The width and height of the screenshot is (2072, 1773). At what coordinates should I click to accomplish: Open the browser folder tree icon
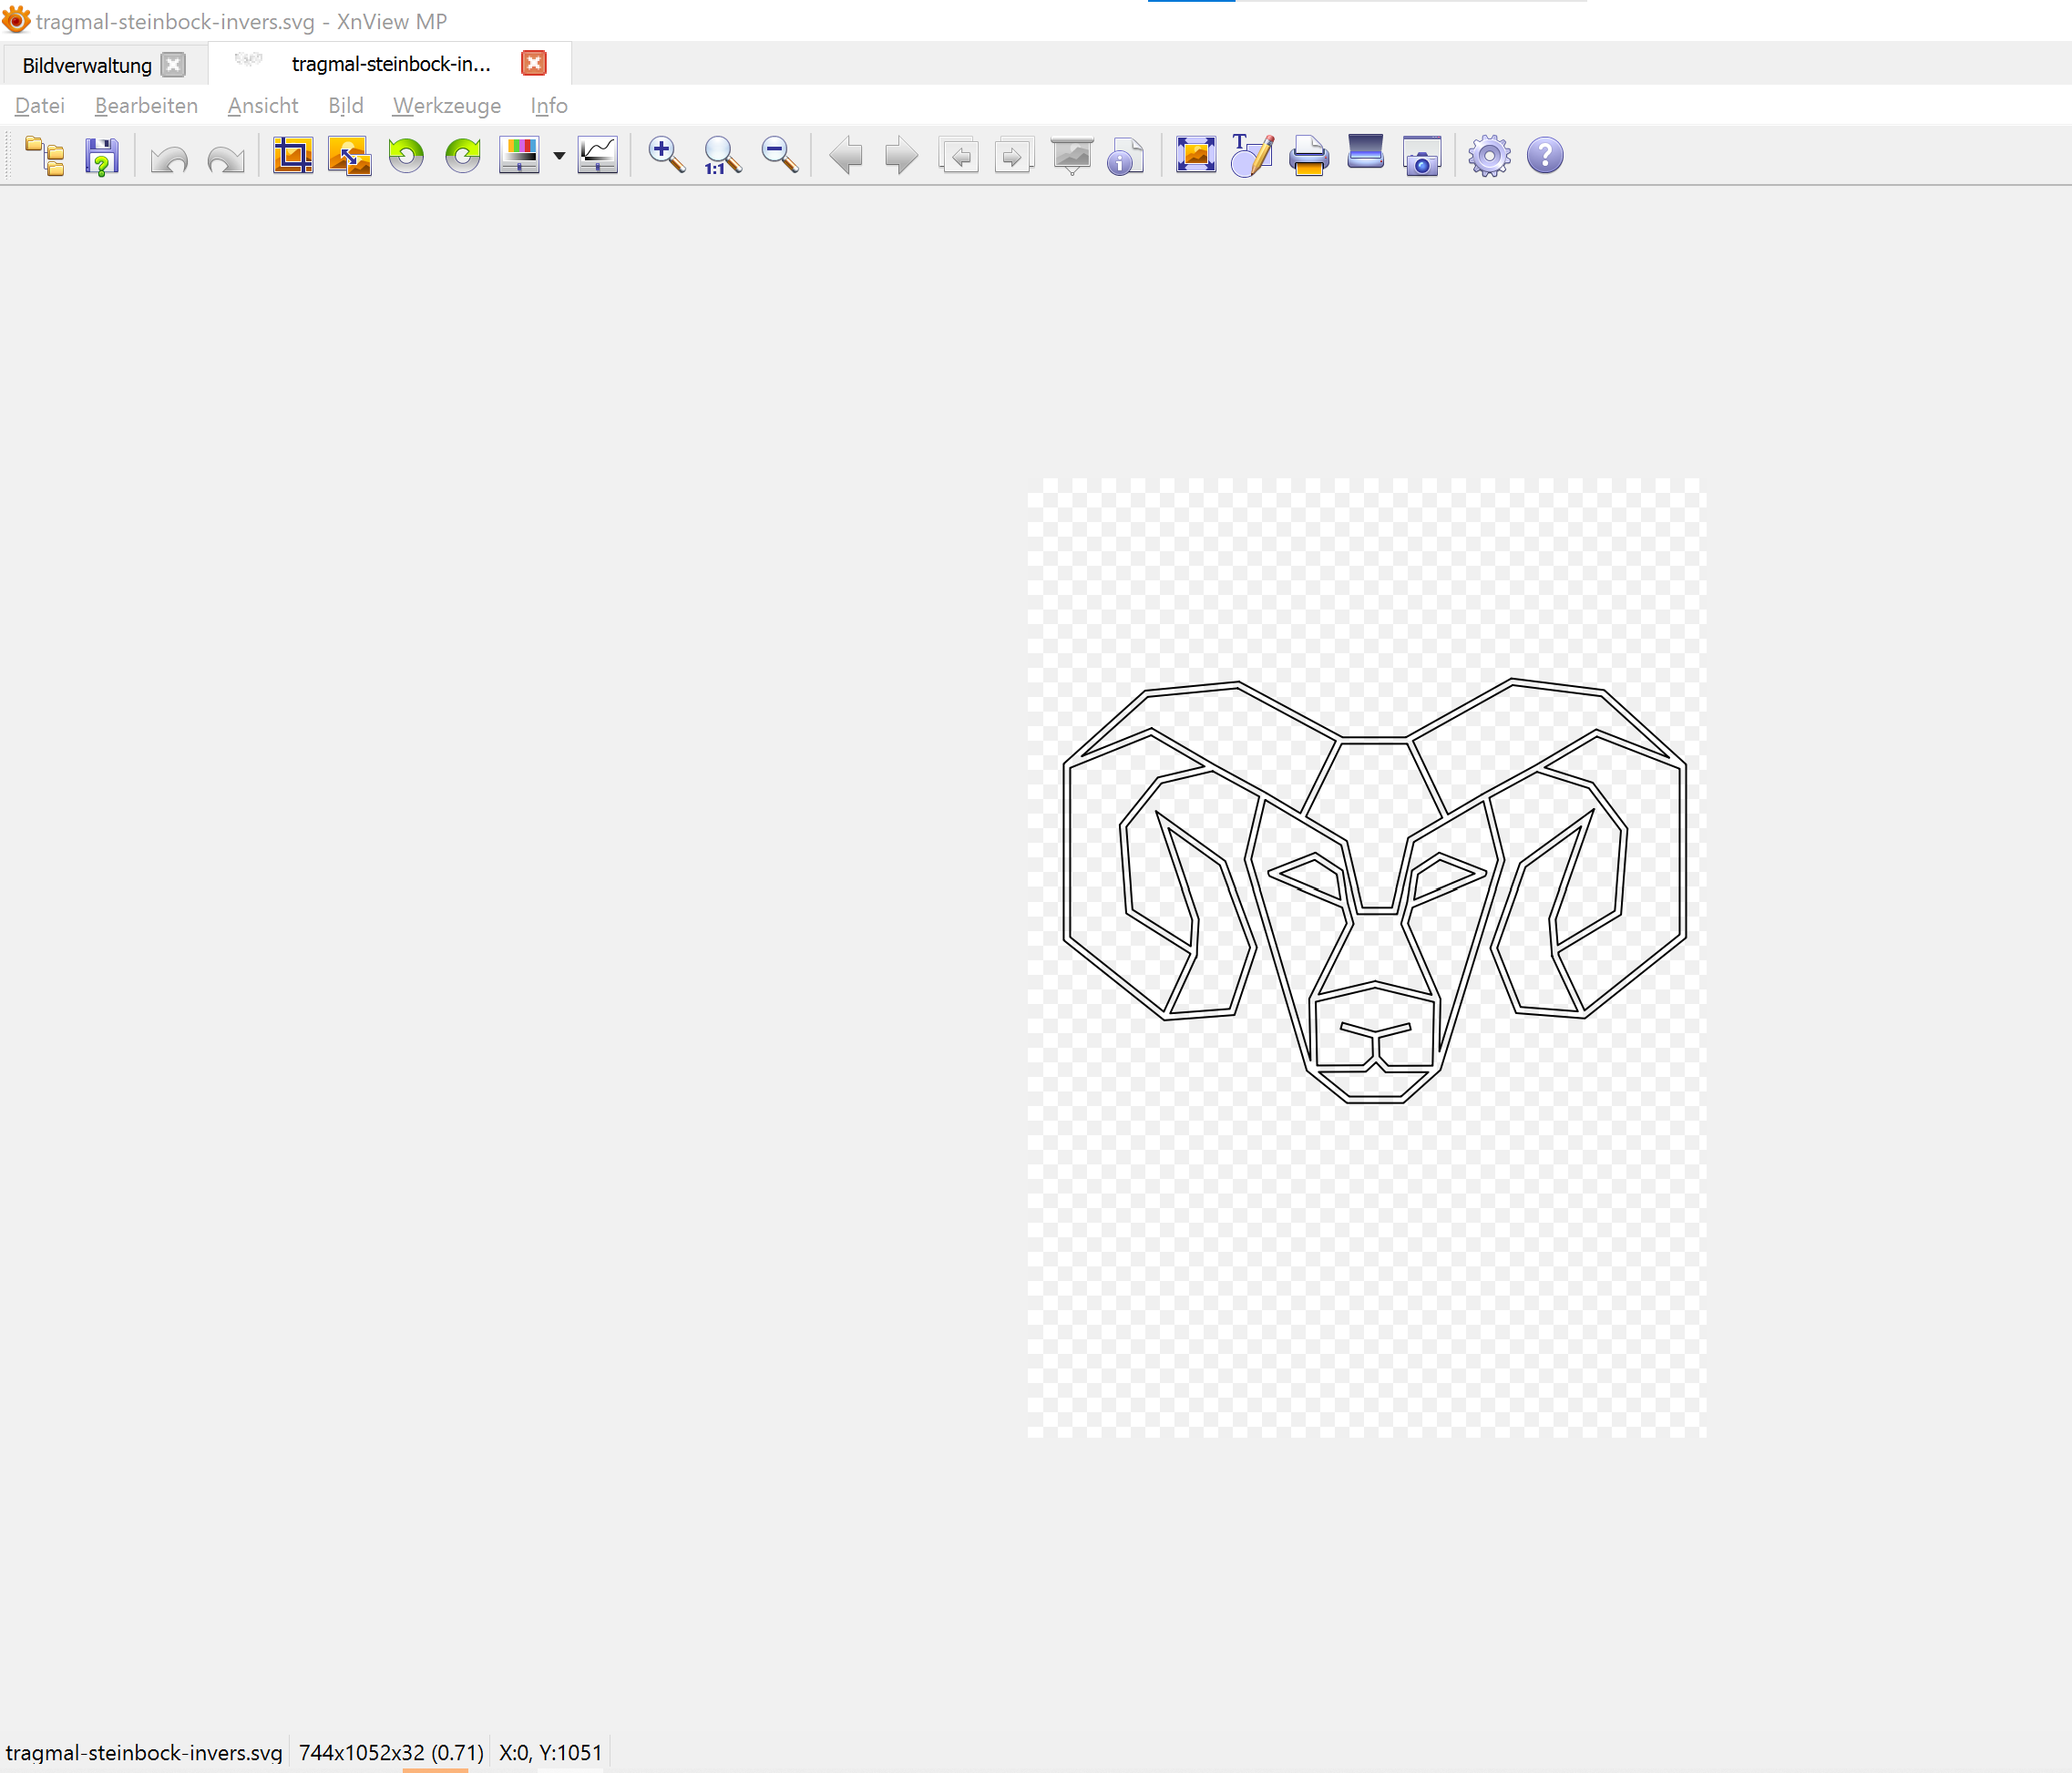coord(45,157)
